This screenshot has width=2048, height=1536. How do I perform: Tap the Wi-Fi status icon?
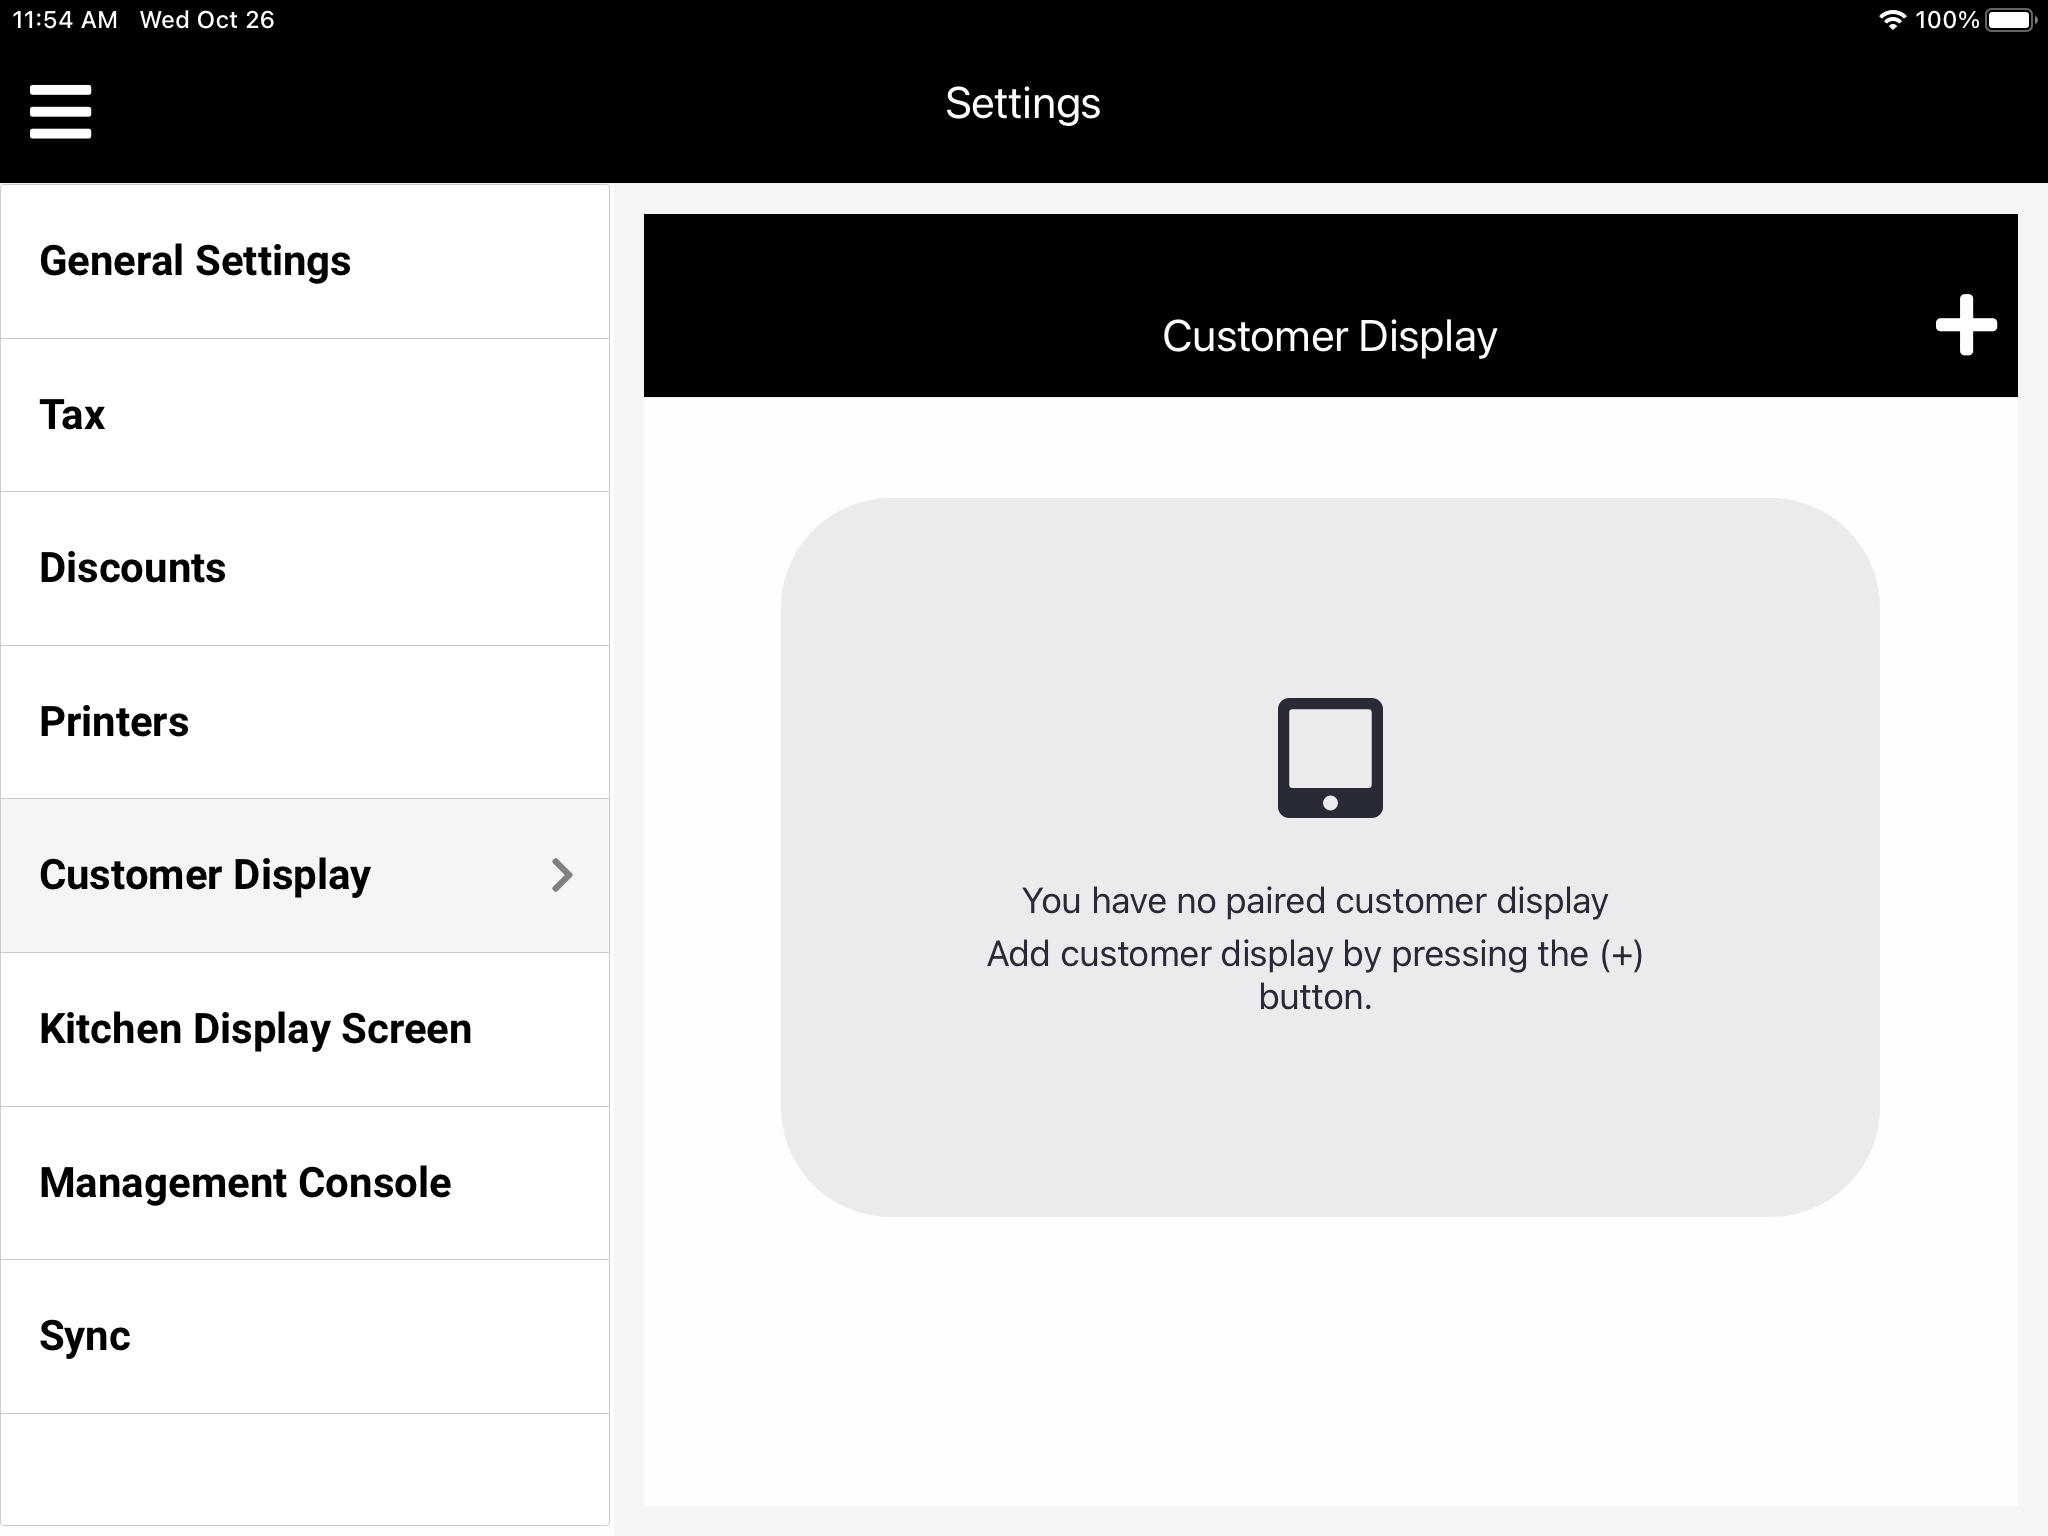tap(1891, 20)
